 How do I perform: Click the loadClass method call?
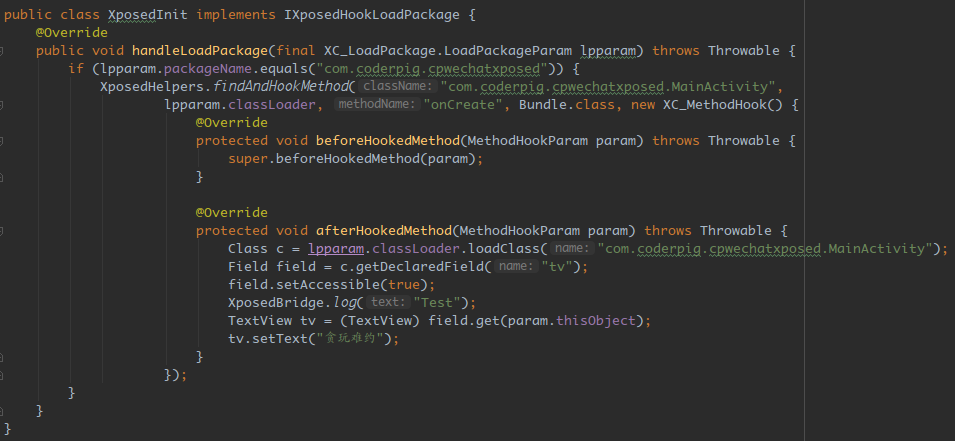pos(506,249)
